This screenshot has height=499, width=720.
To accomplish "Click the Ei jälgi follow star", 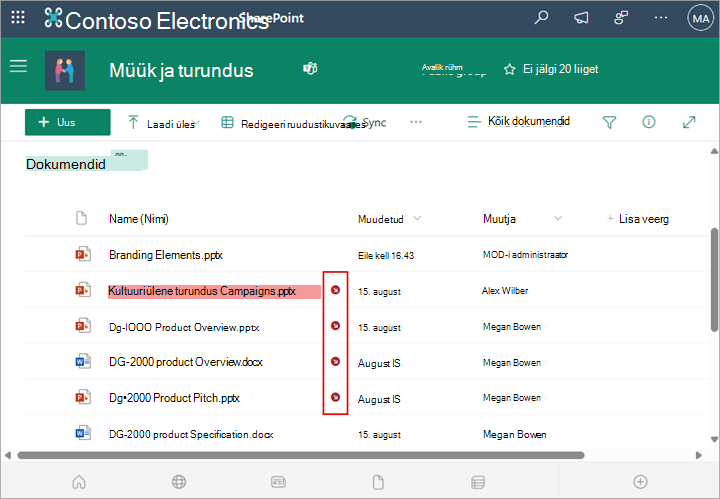I will tap(509, 69).
